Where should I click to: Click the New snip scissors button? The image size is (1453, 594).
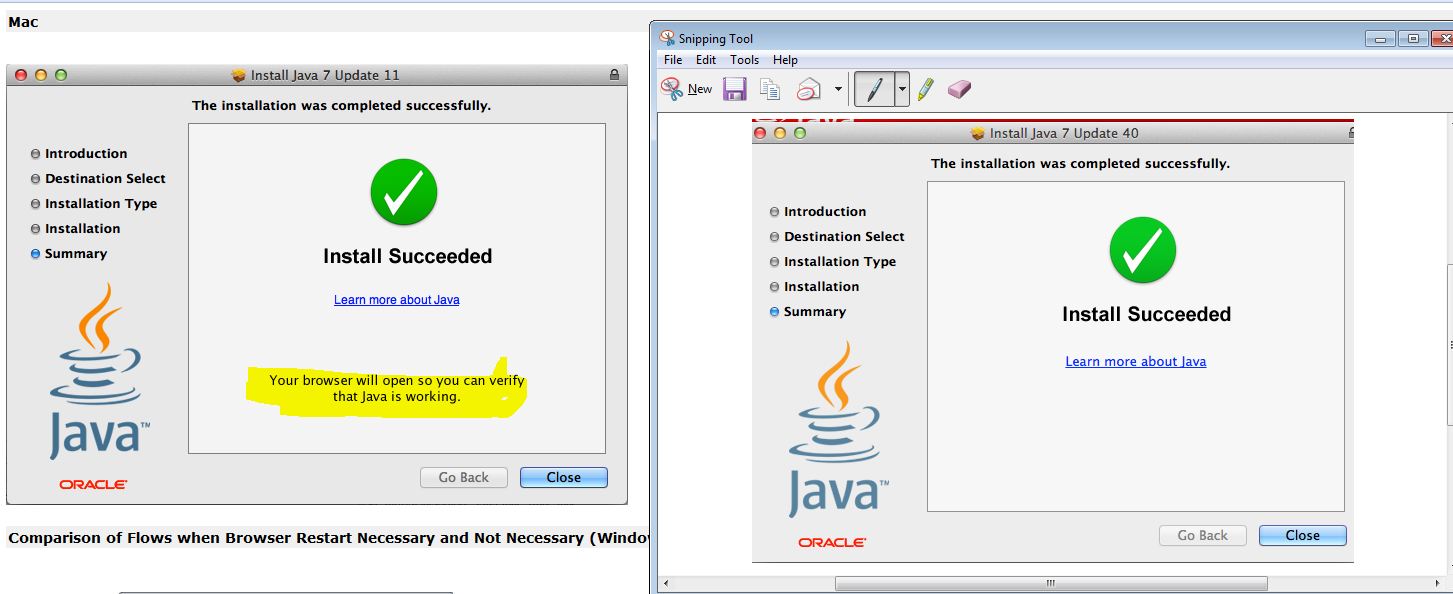tap(686, 89)
